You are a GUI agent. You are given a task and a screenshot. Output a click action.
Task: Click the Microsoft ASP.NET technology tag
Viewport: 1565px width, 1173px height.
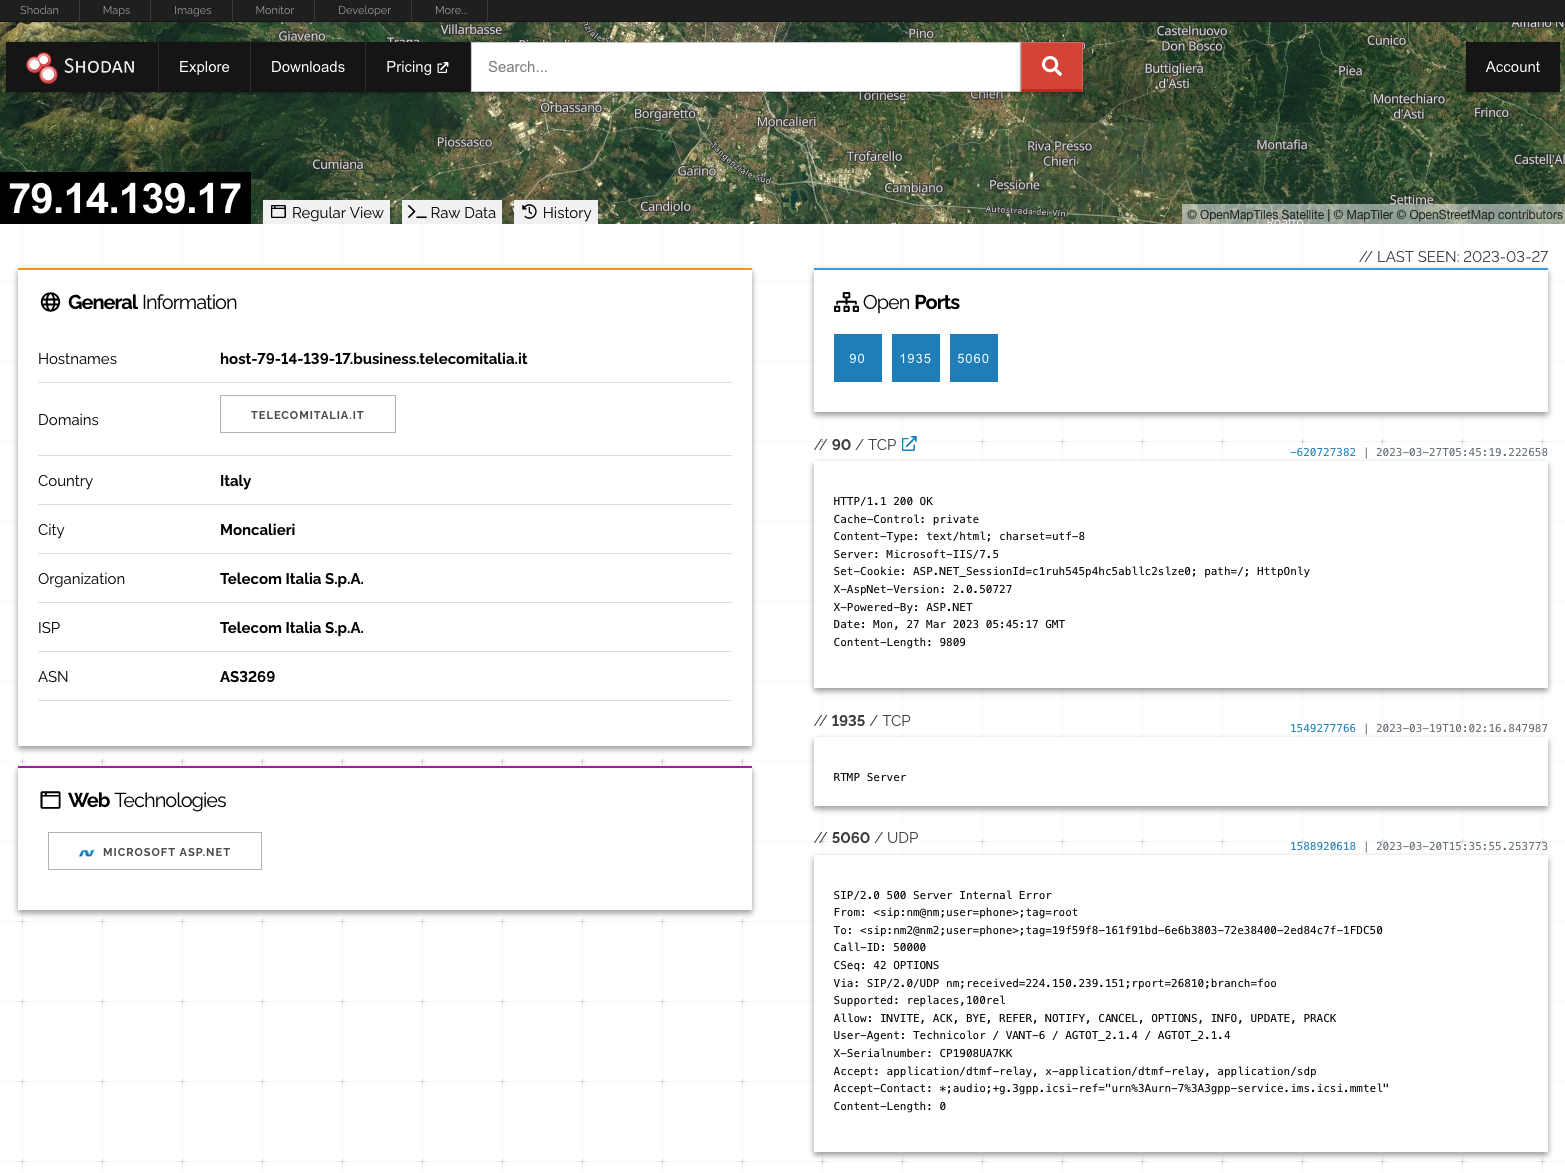click(155, 851)
